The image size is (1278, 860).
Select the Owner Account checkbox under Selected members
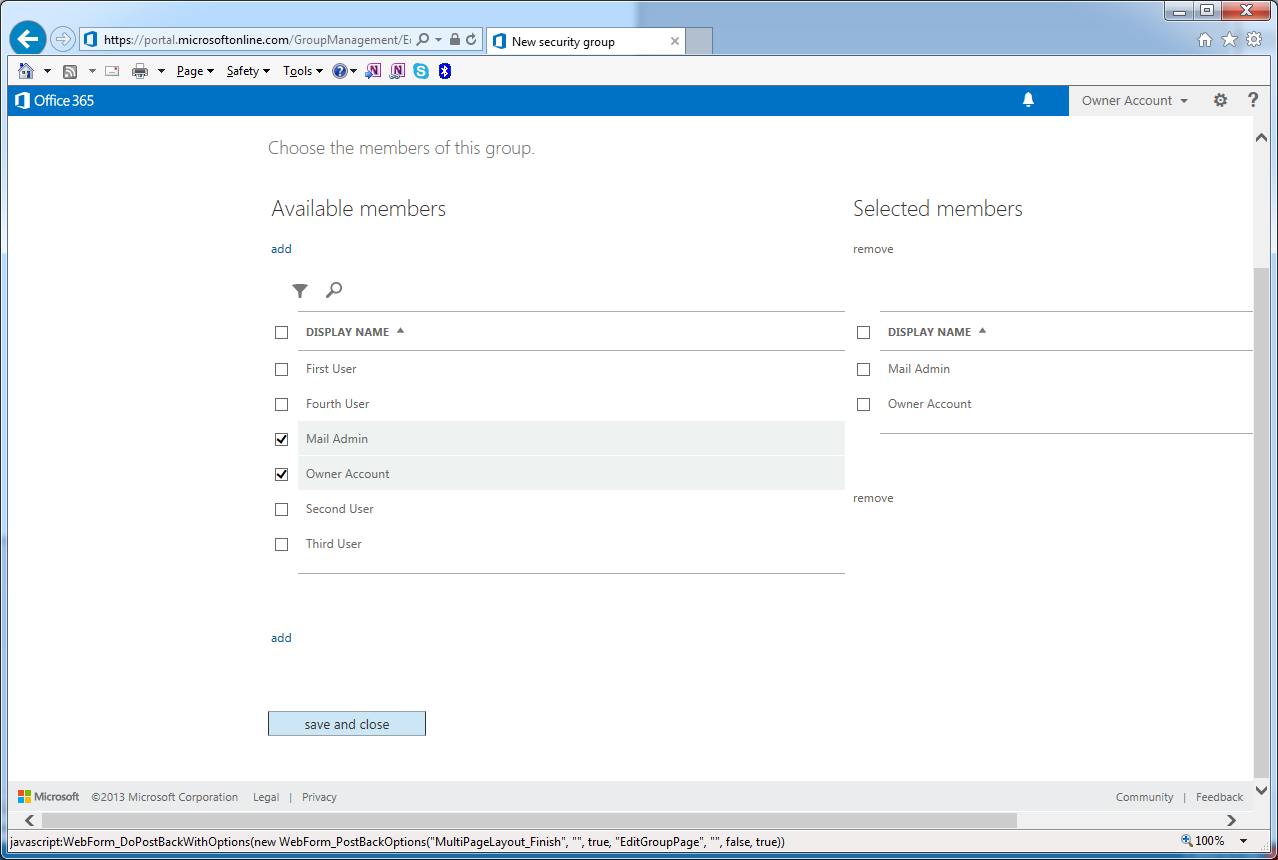point(863,404)
